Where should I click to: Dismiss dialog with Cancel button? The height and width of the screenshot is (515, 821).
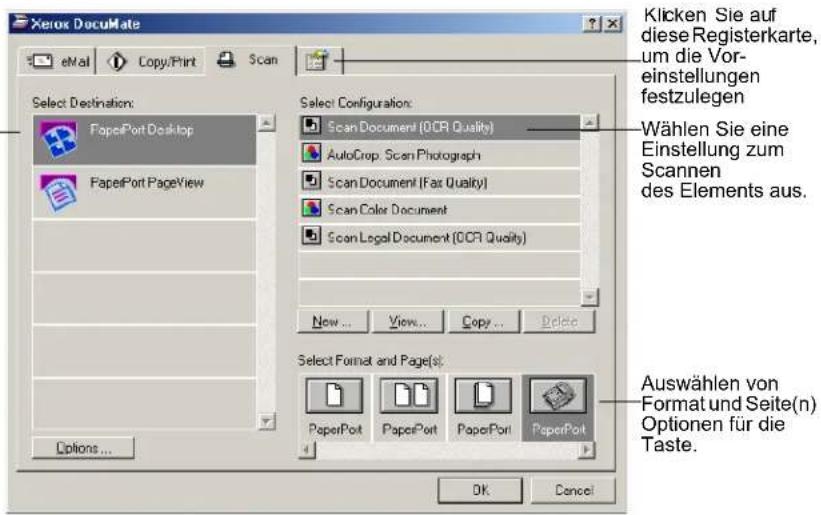(x=573, y=490)
